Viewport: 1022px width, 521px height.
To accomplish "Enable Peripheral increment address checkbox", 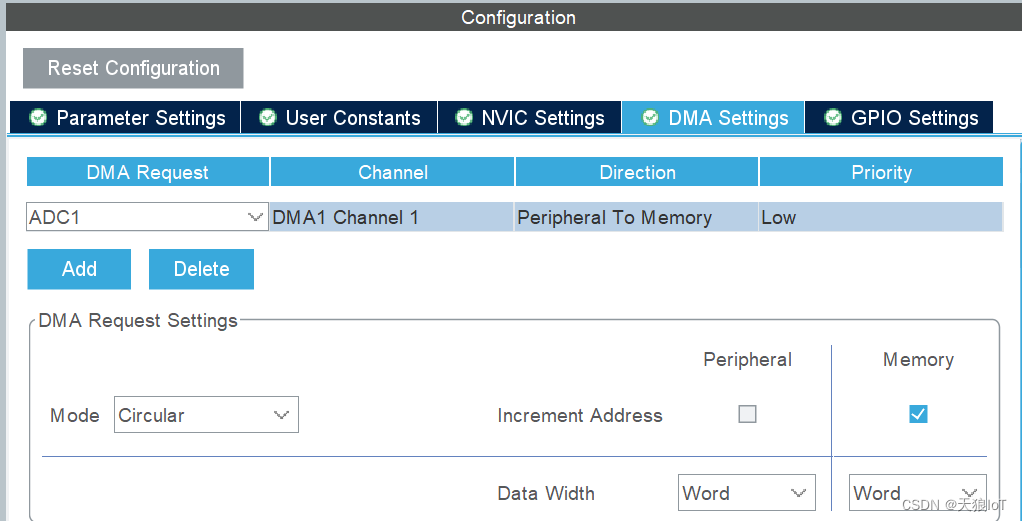I will (x=747, y=414).
